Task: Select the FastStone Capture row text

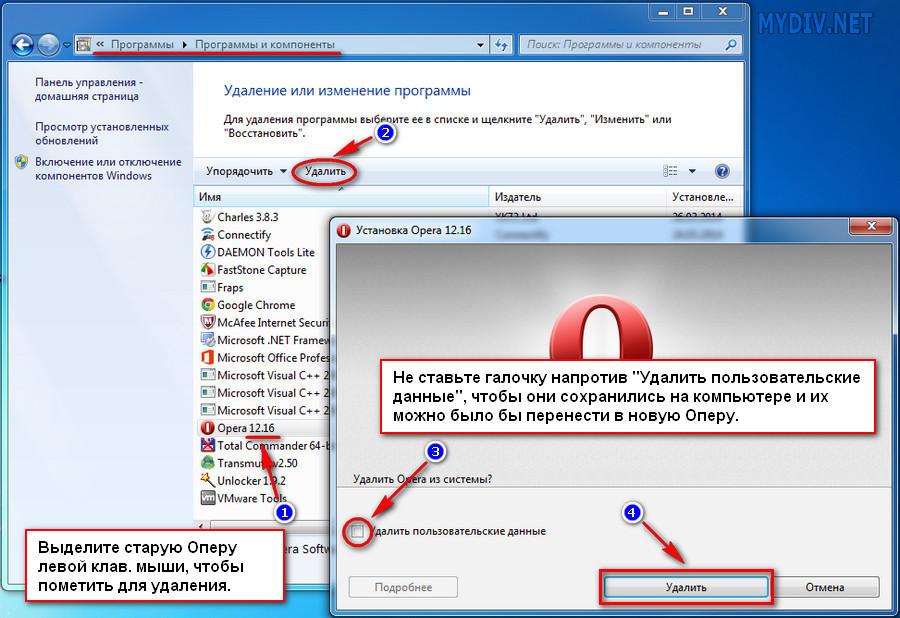Action: pos(262,270)
